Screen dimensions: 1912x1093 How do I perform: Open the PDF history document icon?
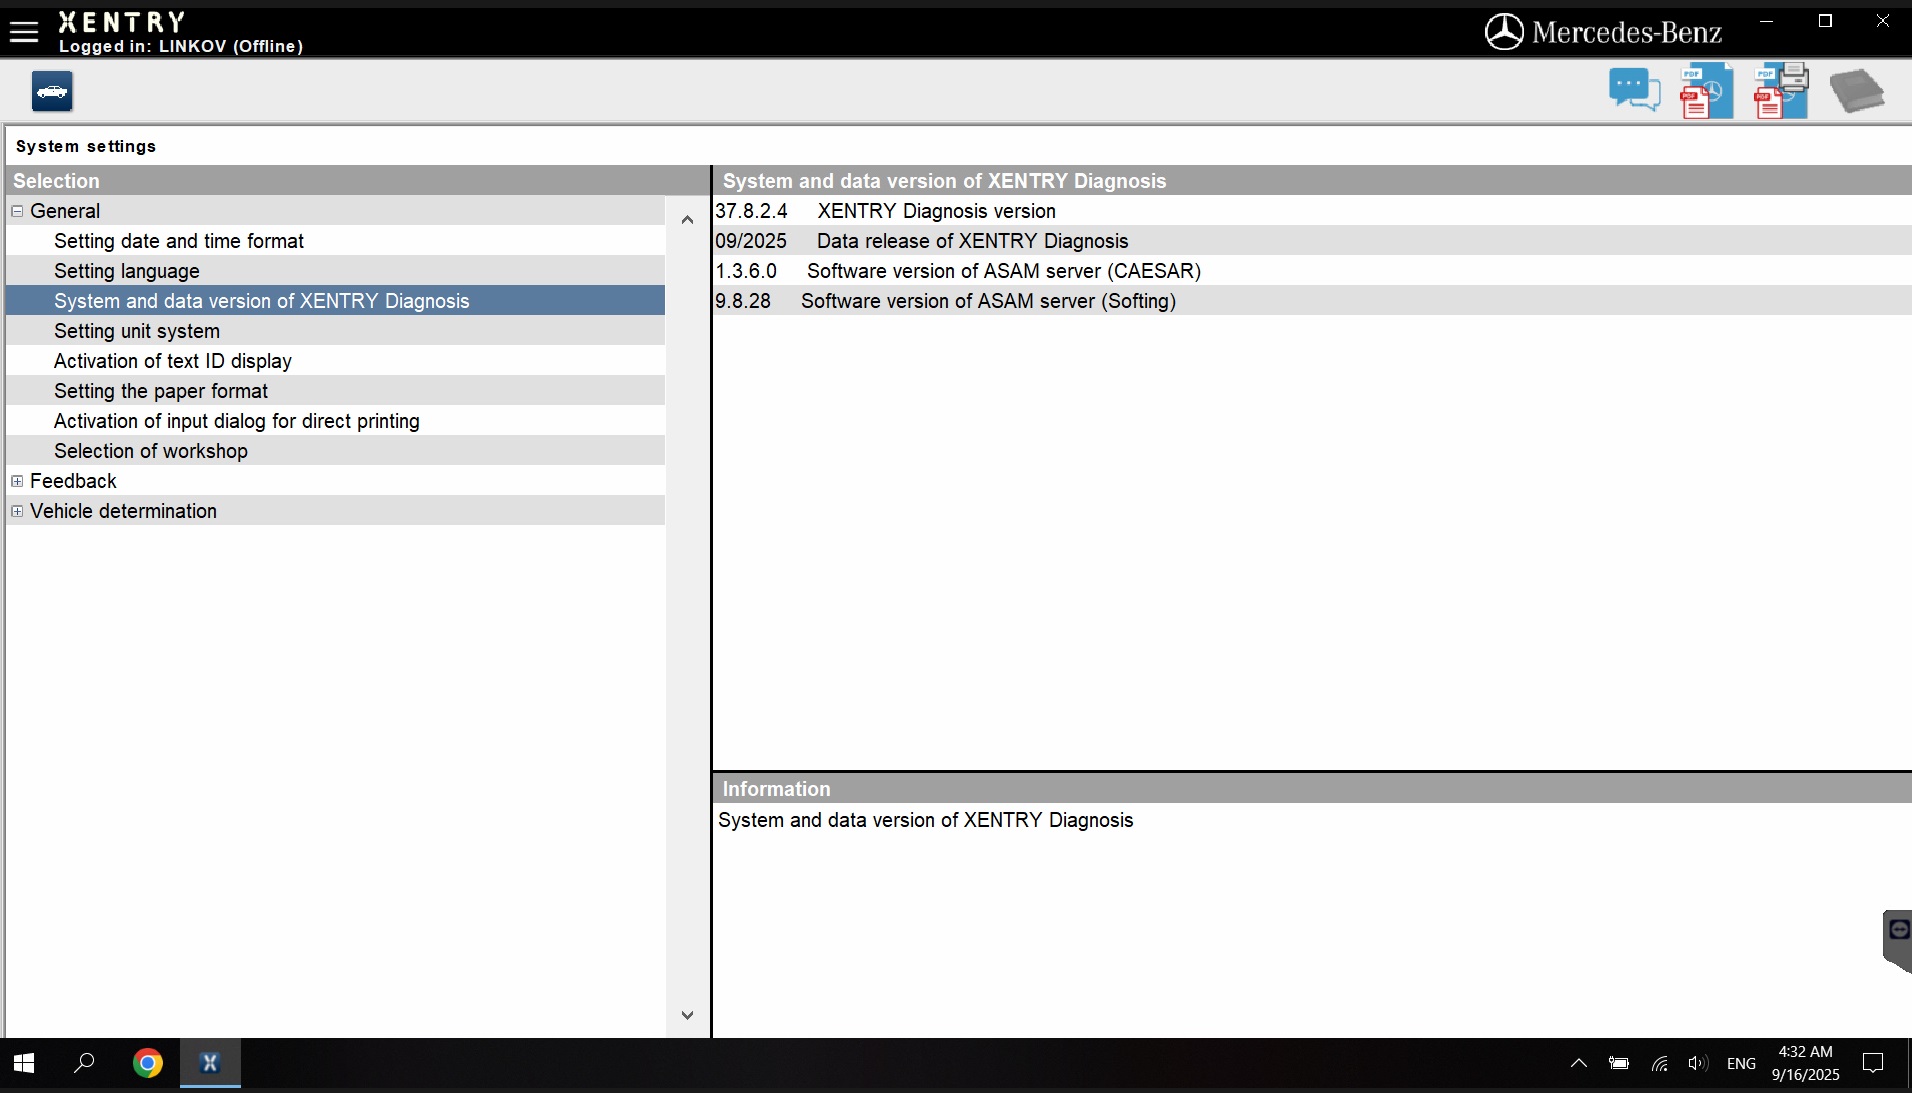tap(1706, 91)
